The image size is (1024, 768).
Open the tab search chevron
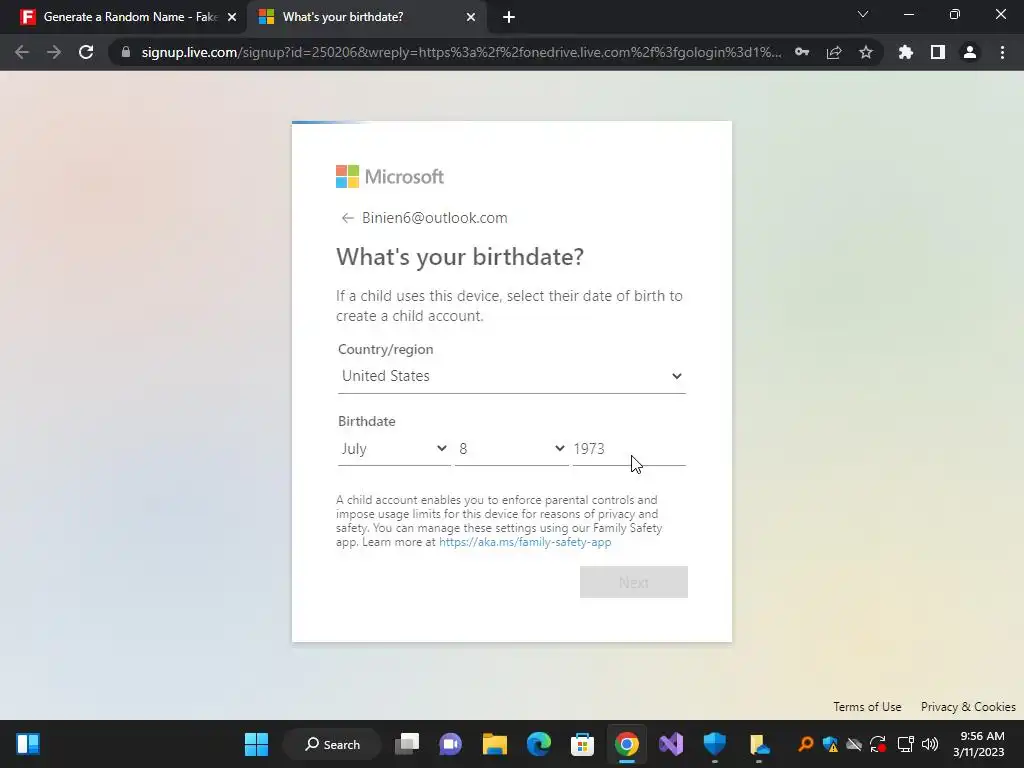[863, 14]
